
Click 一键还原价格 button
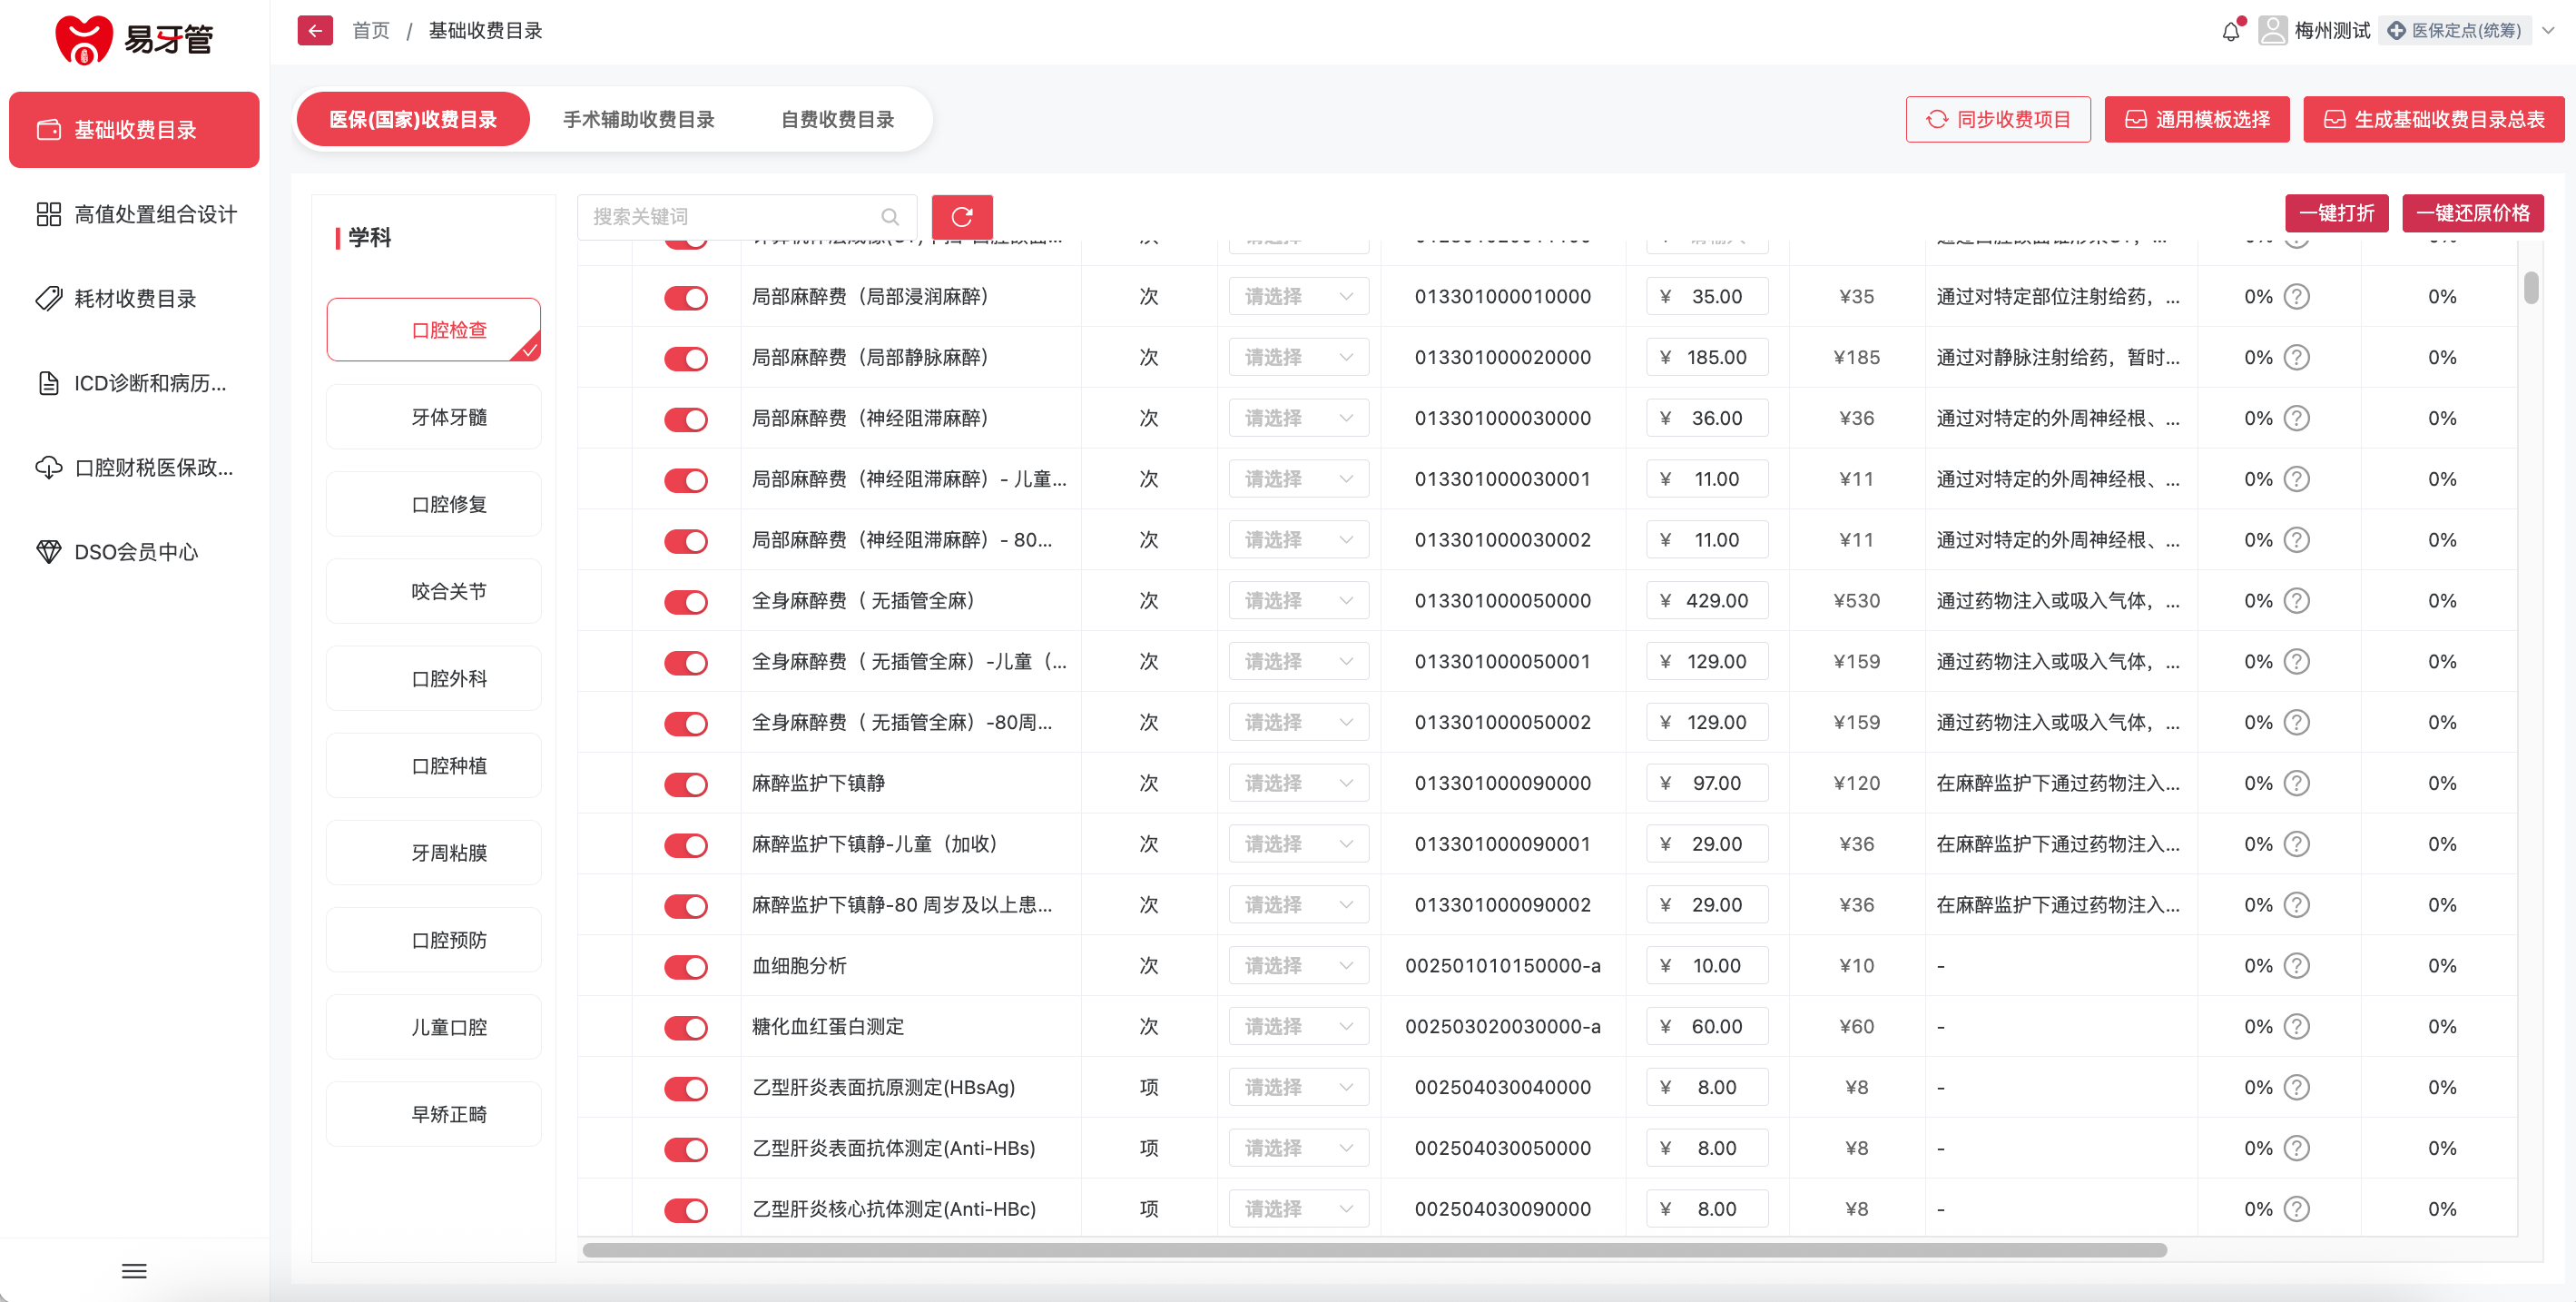pos(2472,213)
